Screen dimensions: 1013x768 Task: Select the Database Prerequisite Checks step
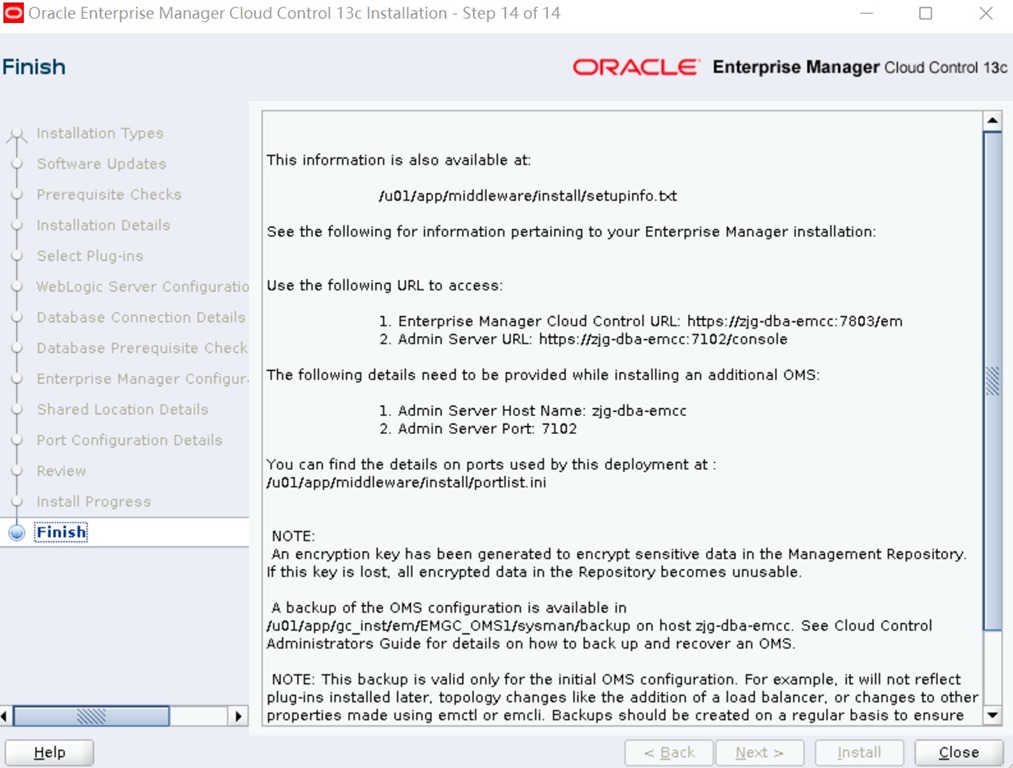(142, 348)
